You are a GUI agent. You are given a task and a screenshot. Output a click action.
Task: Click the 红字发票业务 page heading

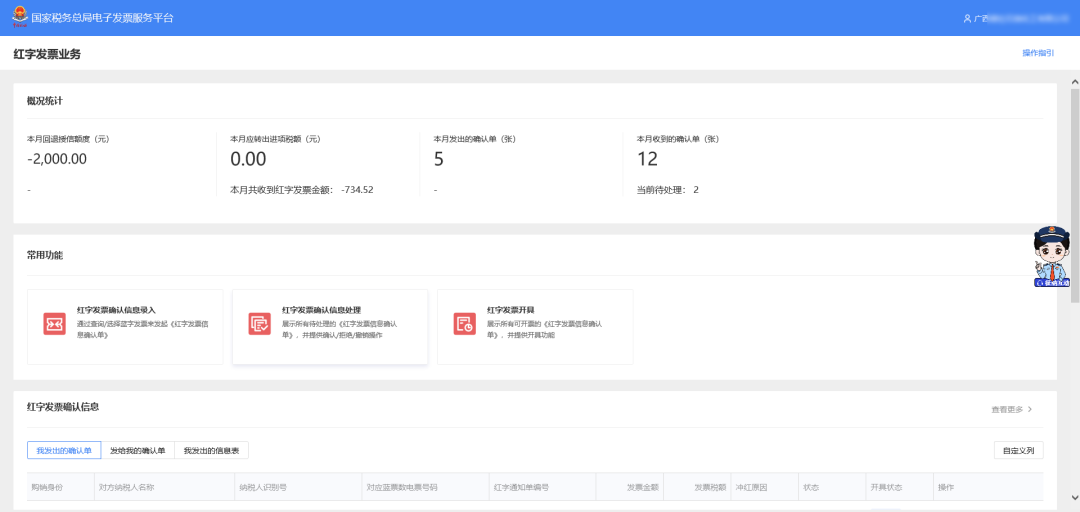click(x=48, y=54)
